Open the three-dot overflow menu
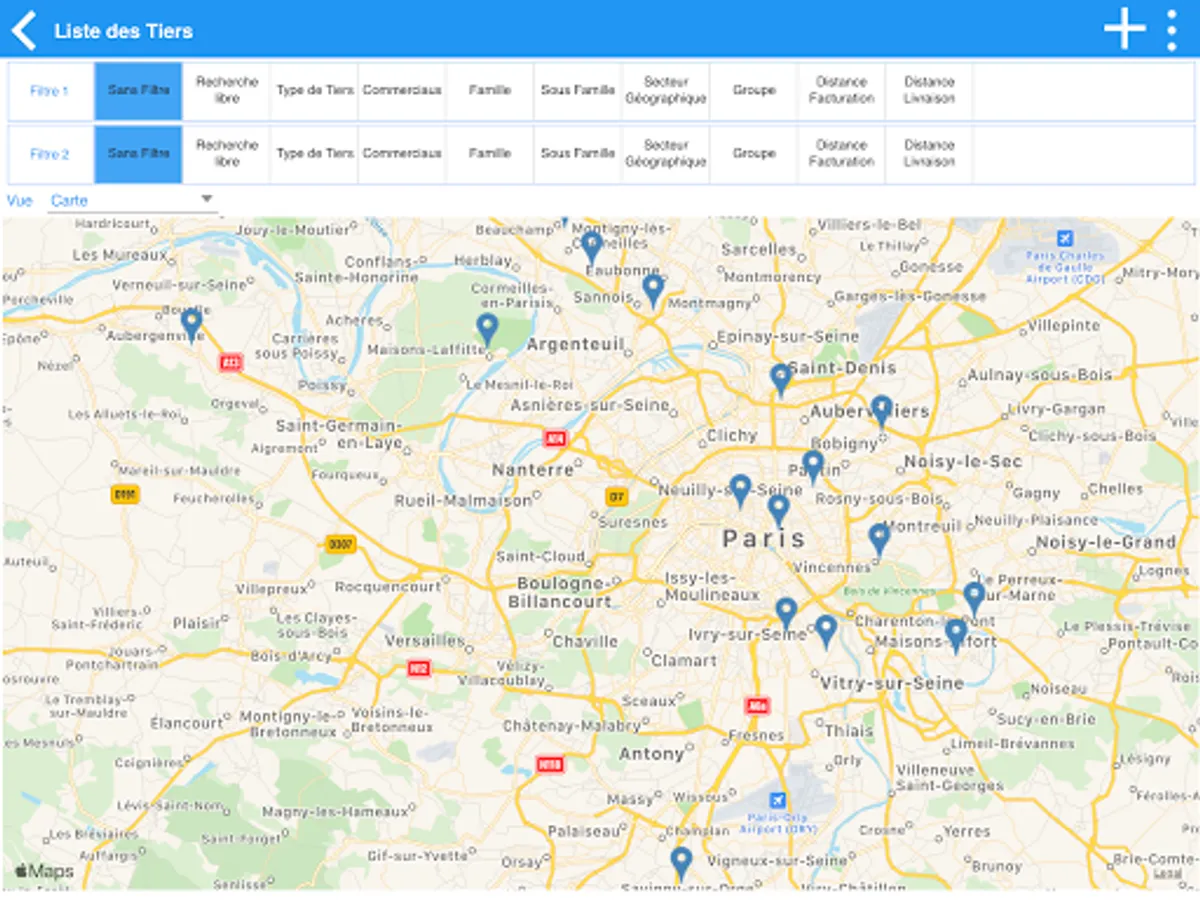Screen dimensions: 1200x900 click(x=1172, y=30)
